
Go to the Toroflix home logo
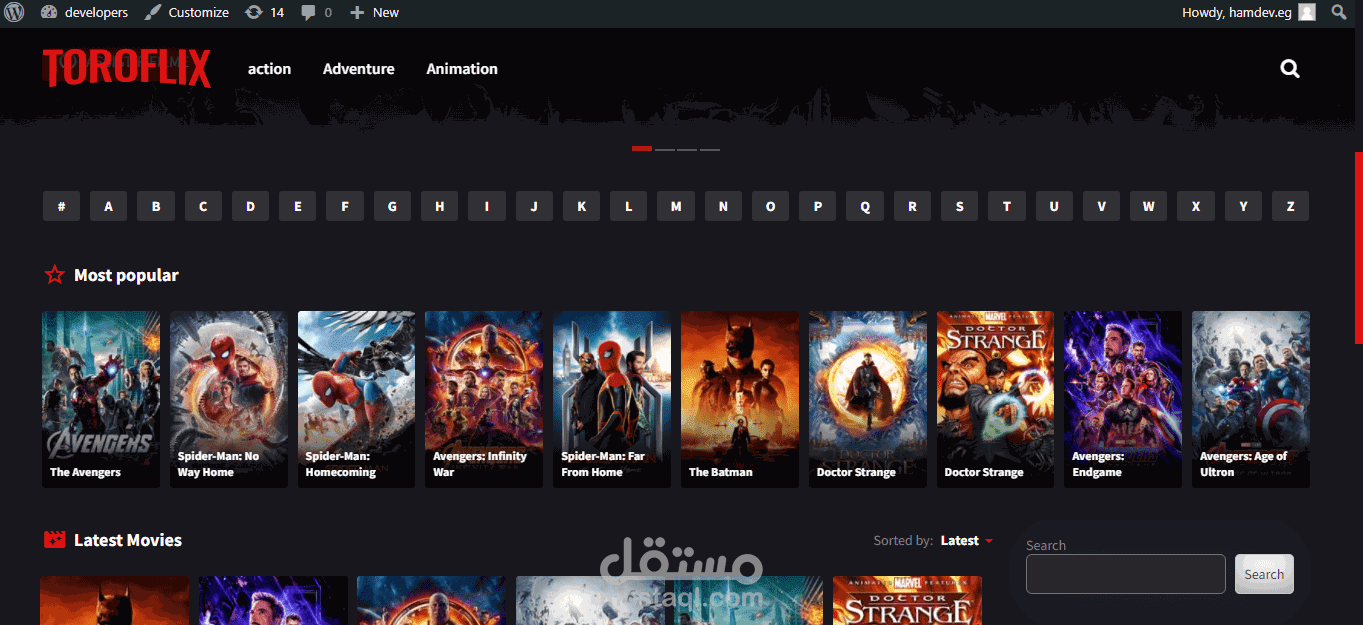tap(126, 69)
